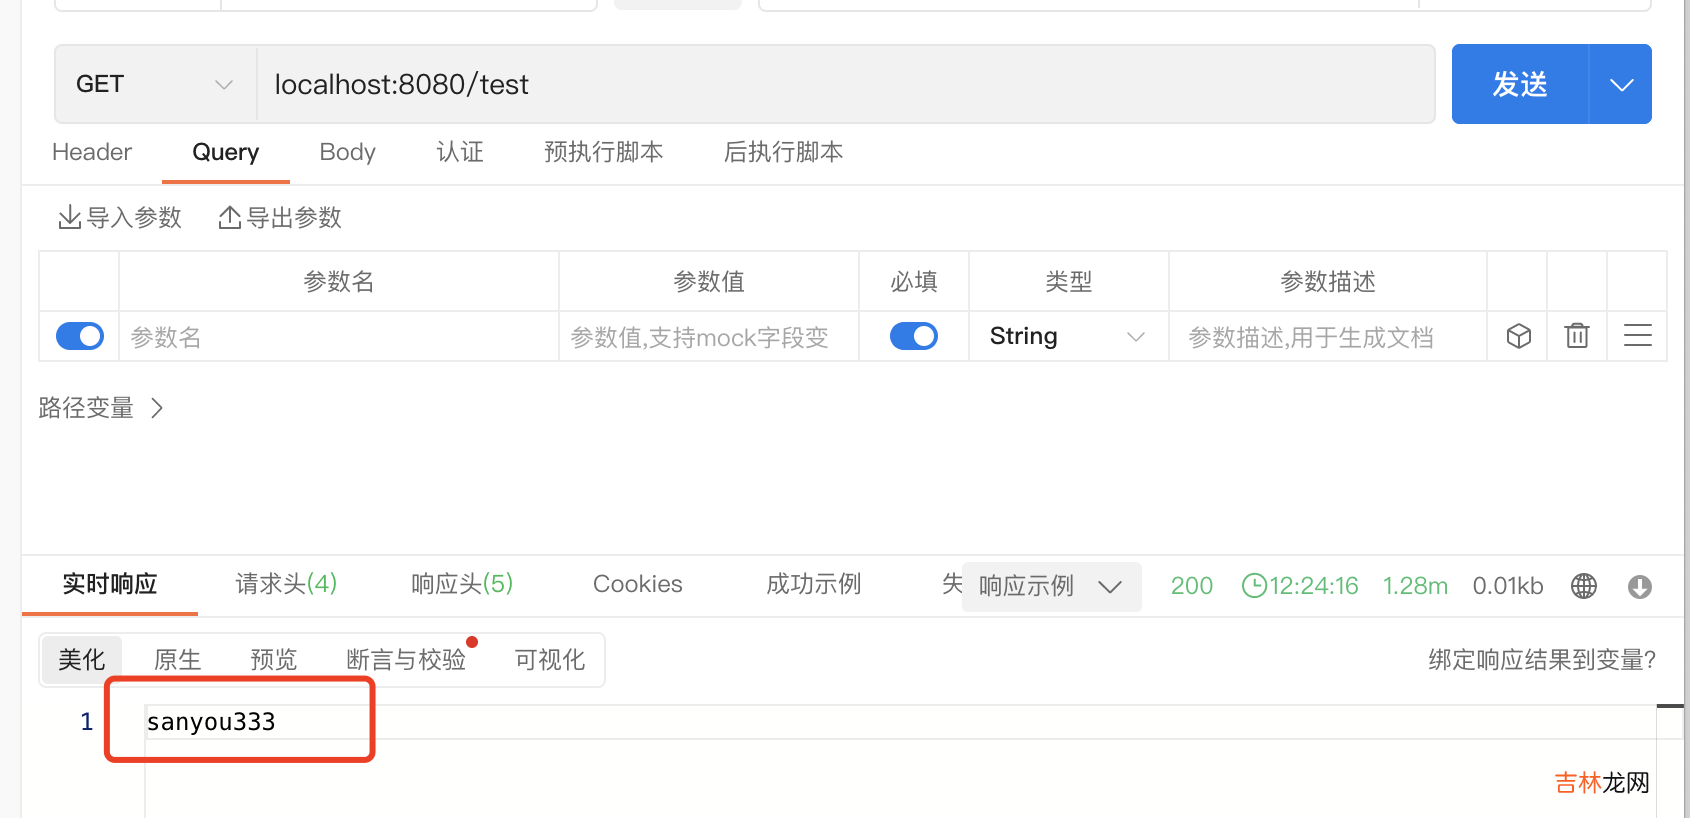
Task: Expand the send button dropdown arrow
Action: pyautogui.click(x=1621, y=84)
